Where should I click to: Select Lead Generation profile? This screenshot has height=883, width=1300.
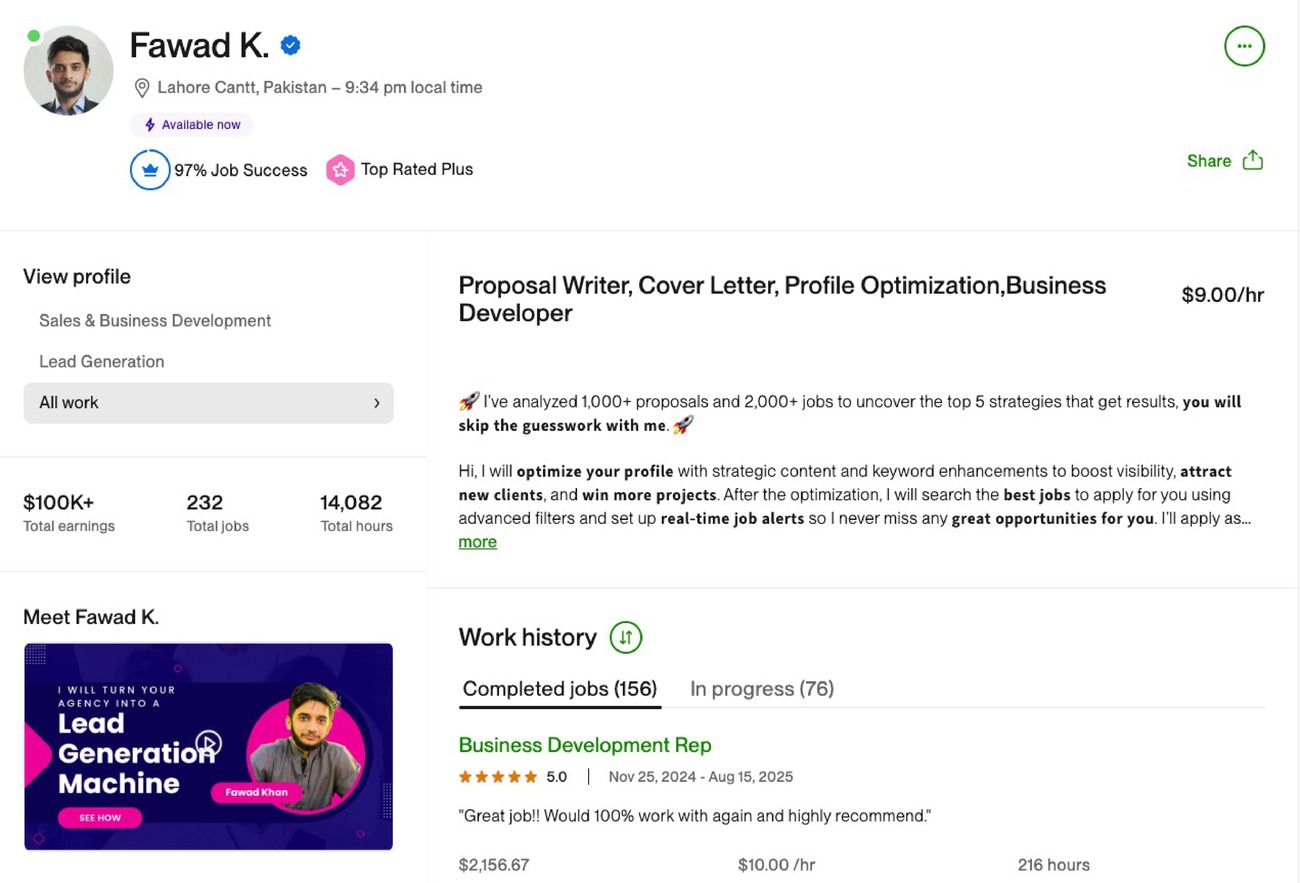(101, 362)
